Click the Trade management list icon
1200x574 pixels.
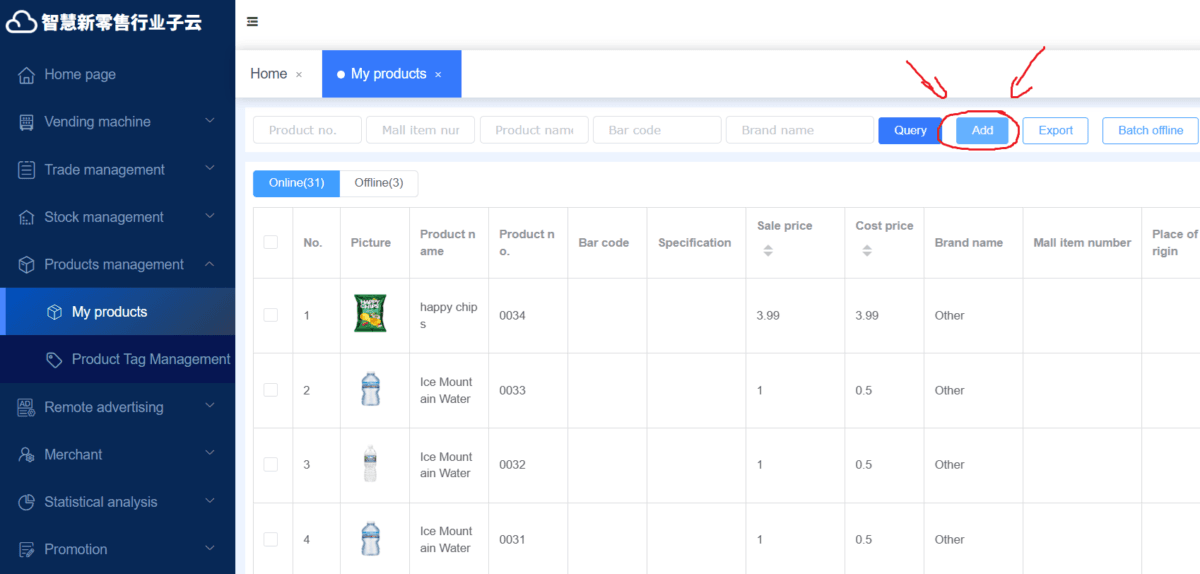[x=27, y=170]
